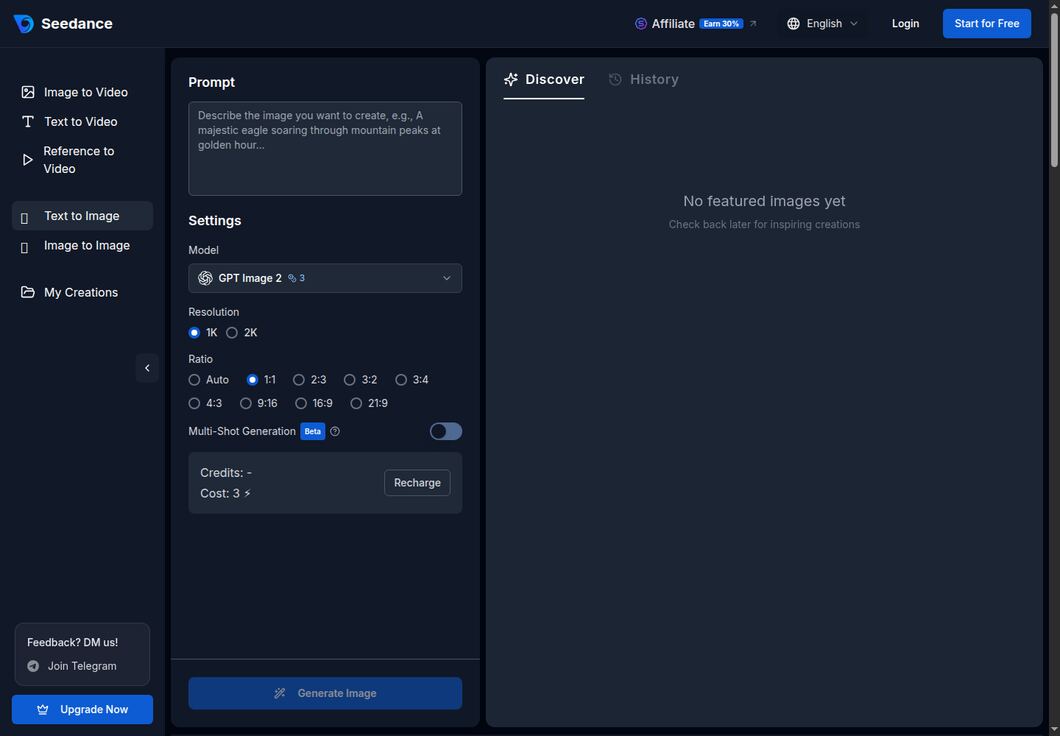The width and height of the screenshot is (1060, 736).
Task: Click 'Check back later for inspiring creations'
Action: 764,224
